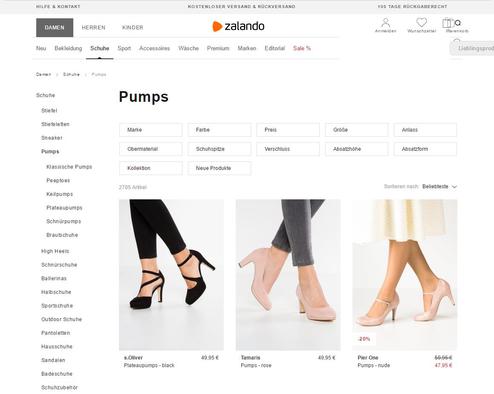
Task: Select High Heels category
Action: click(x=55, y=251)
